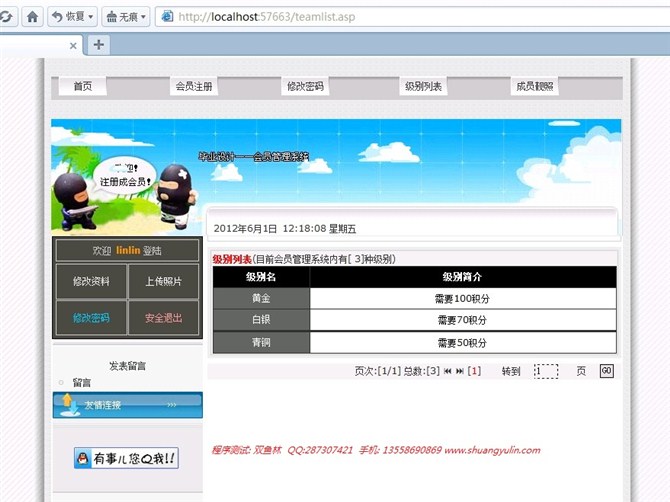Click the linlin username link
This screenshot has width=670, height=502.
pyautogui.click(x=128, y=250)
